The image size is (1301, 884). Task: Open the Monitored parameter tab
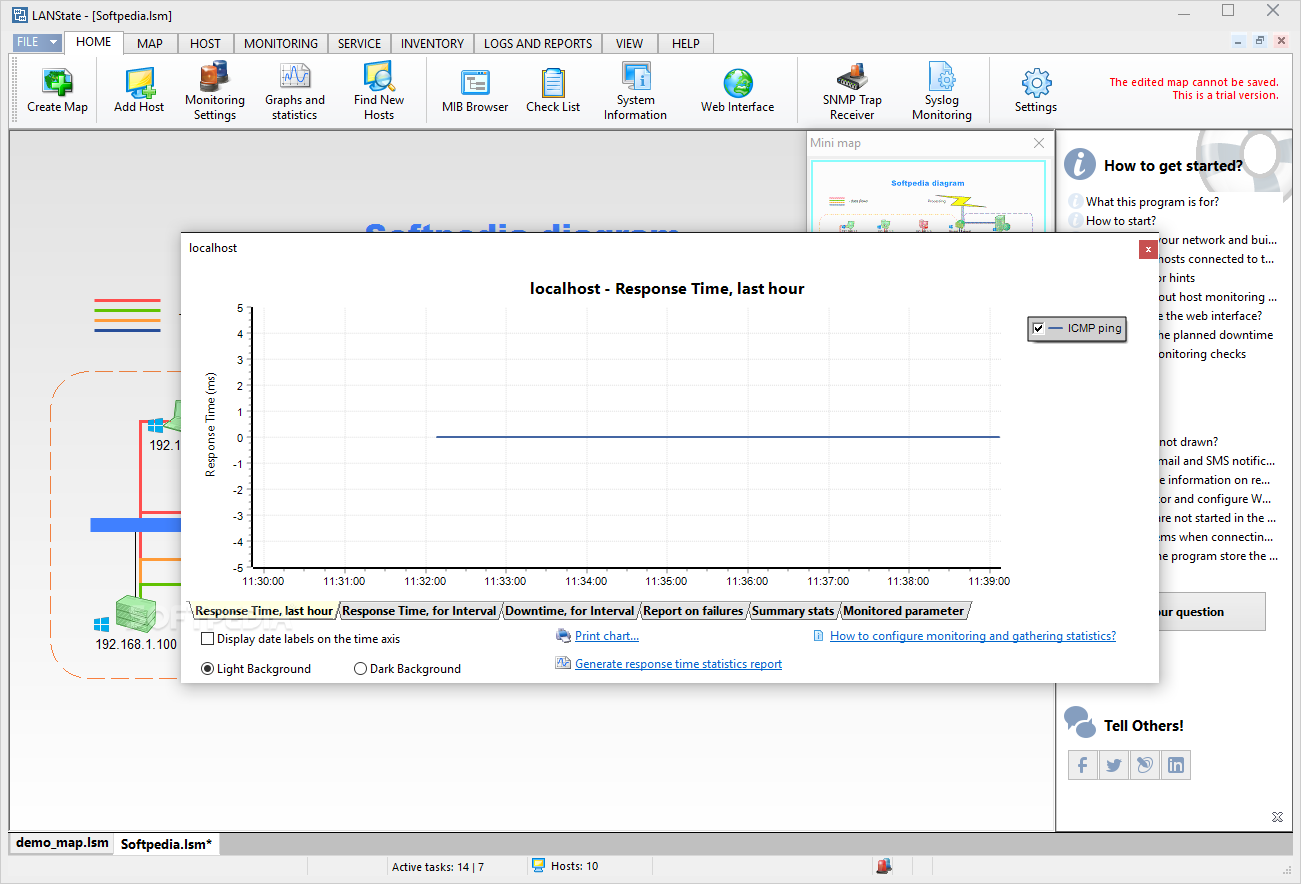(x=903, y=610)
